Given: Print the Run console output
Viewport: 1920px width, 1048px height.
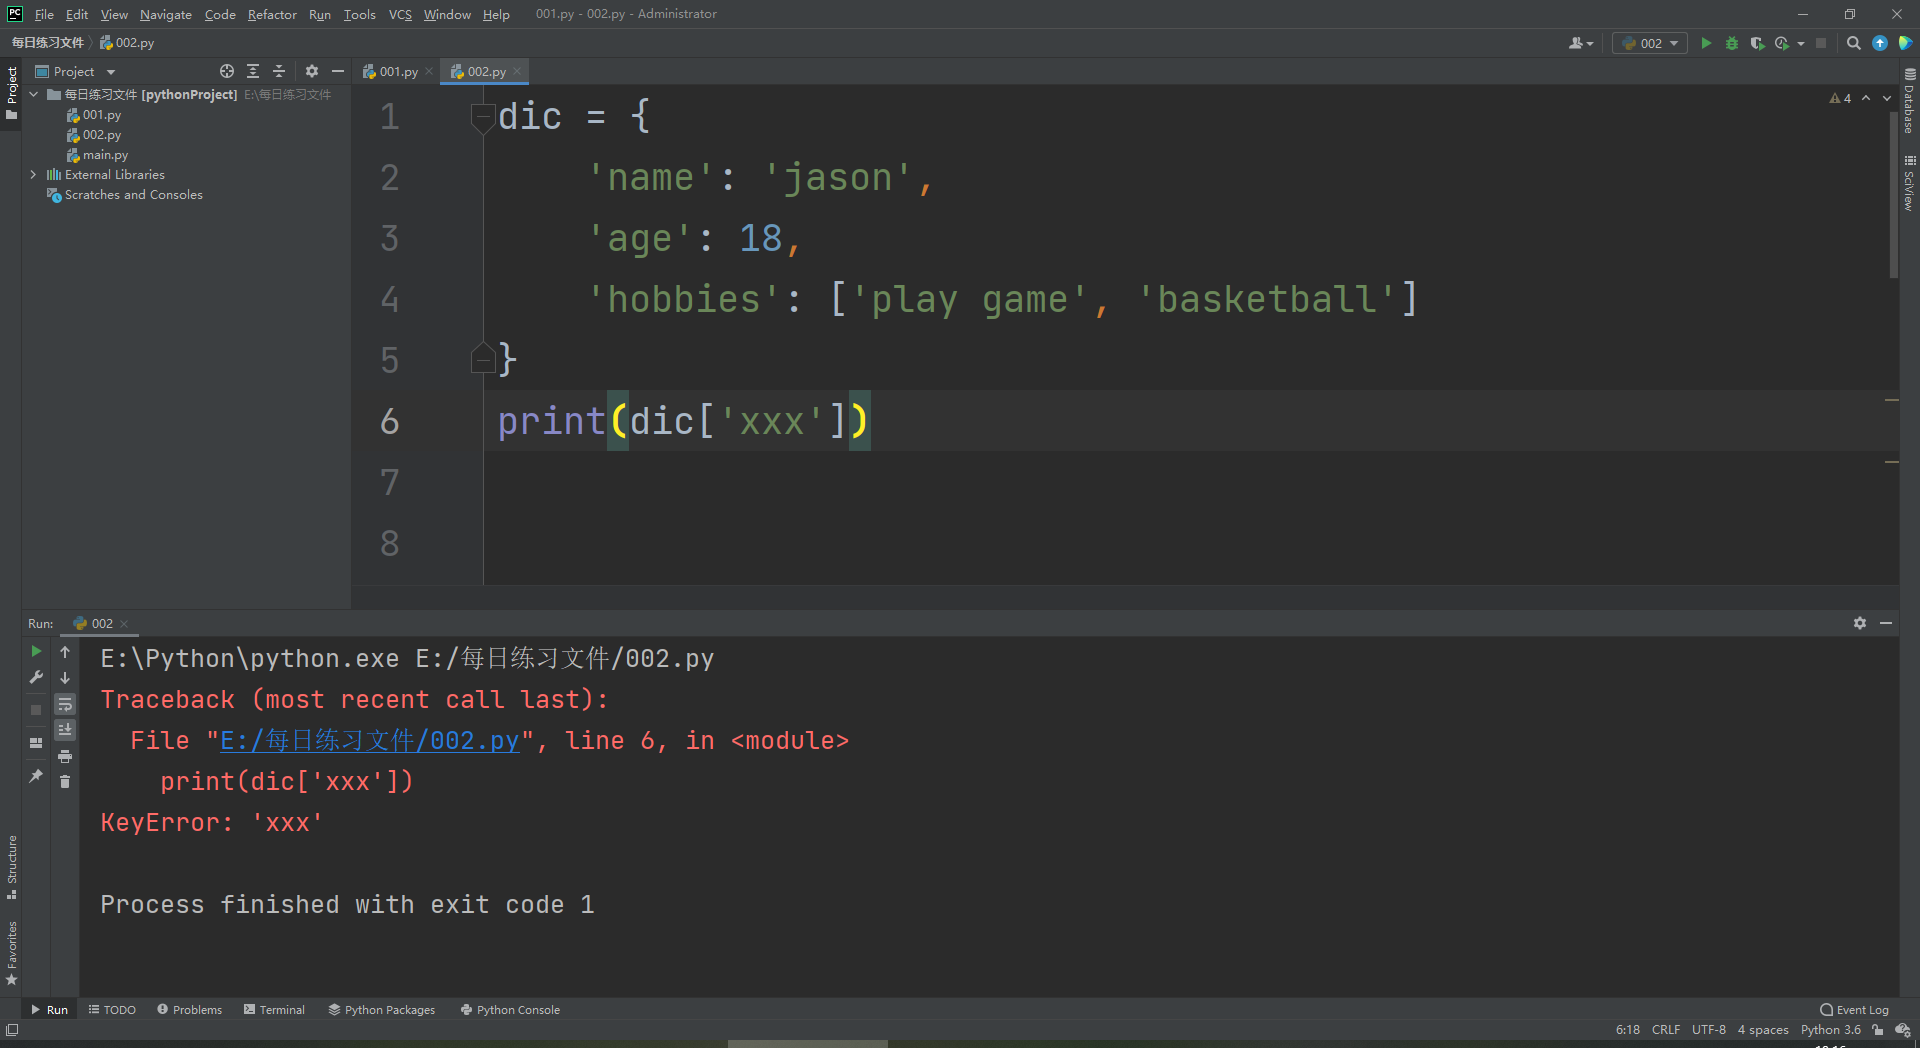Looking at the screenshot, I should click(65, 756).
